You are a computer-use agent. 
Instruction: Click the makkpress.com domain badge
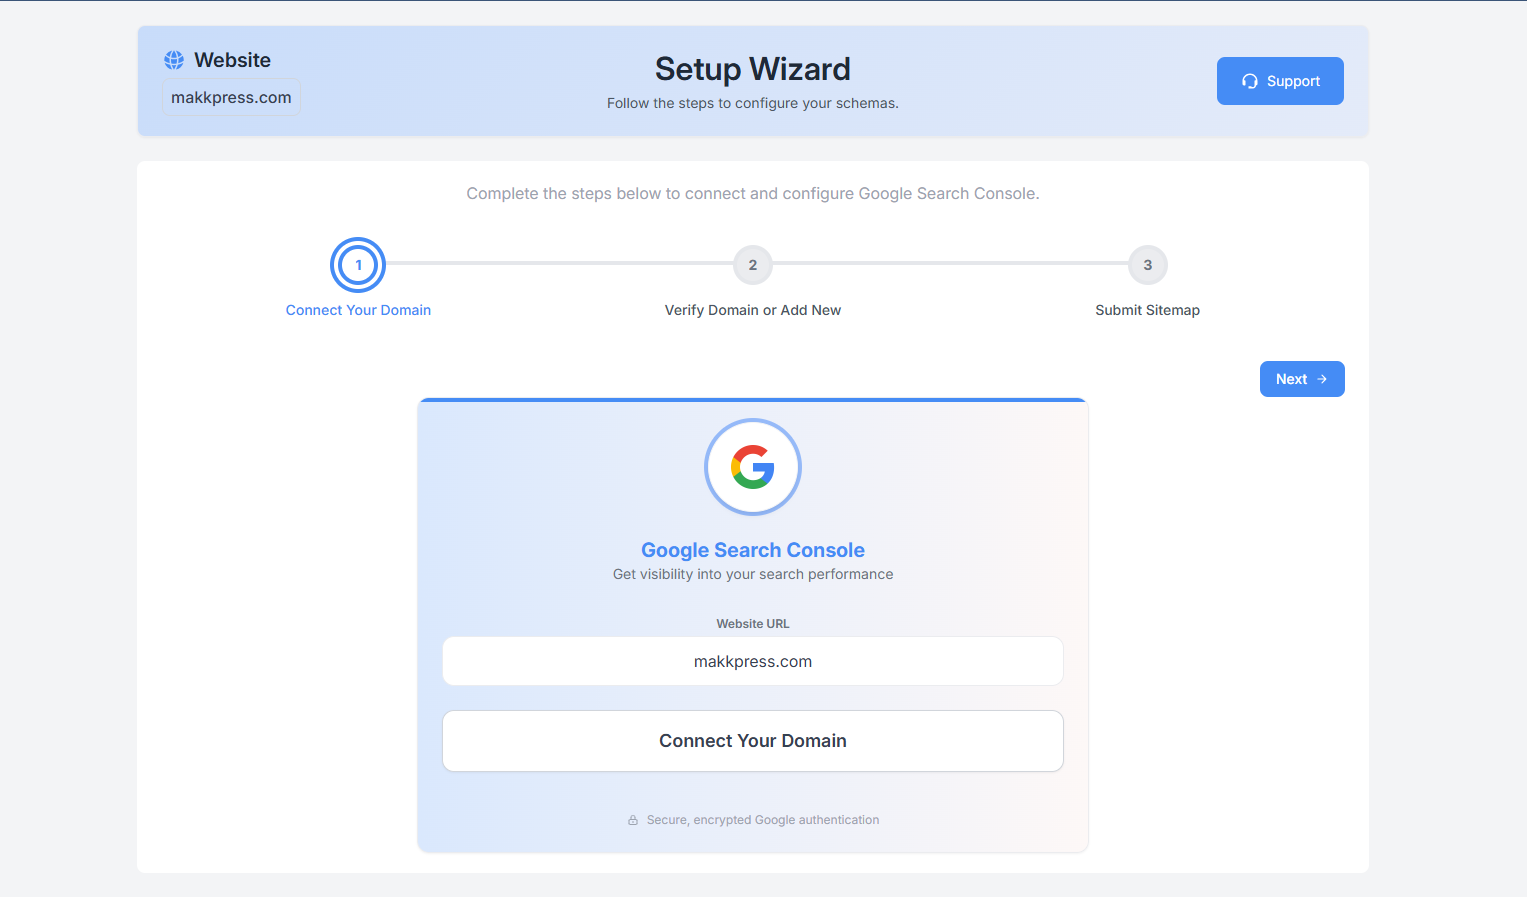pyautogui.click(x=231, y=97)
